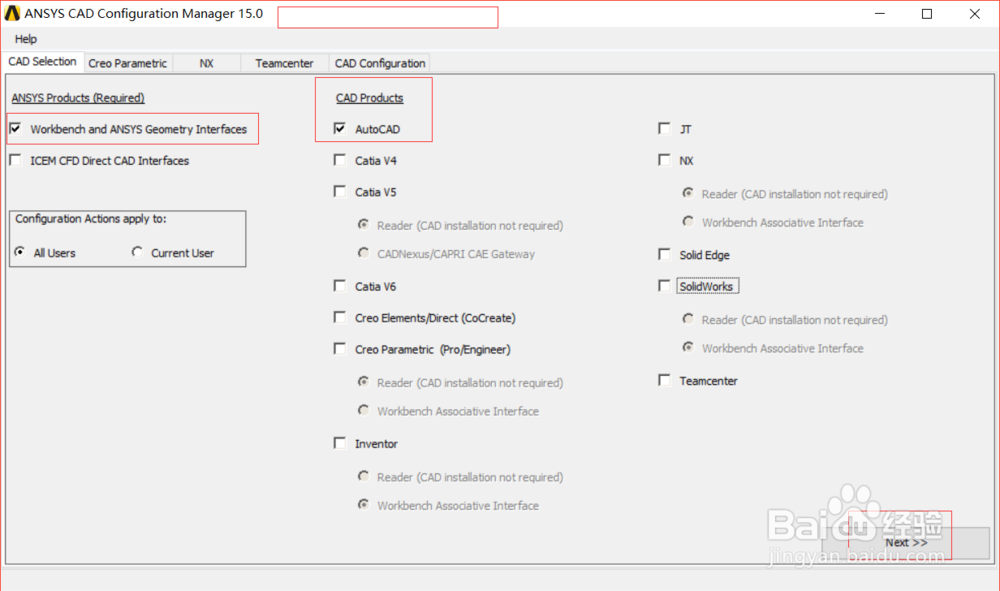Viewport: 1000px width, 591px height.
Task: Choose Workbench Associative Interface under Creo Parametric
Action: tap(364, 410)
